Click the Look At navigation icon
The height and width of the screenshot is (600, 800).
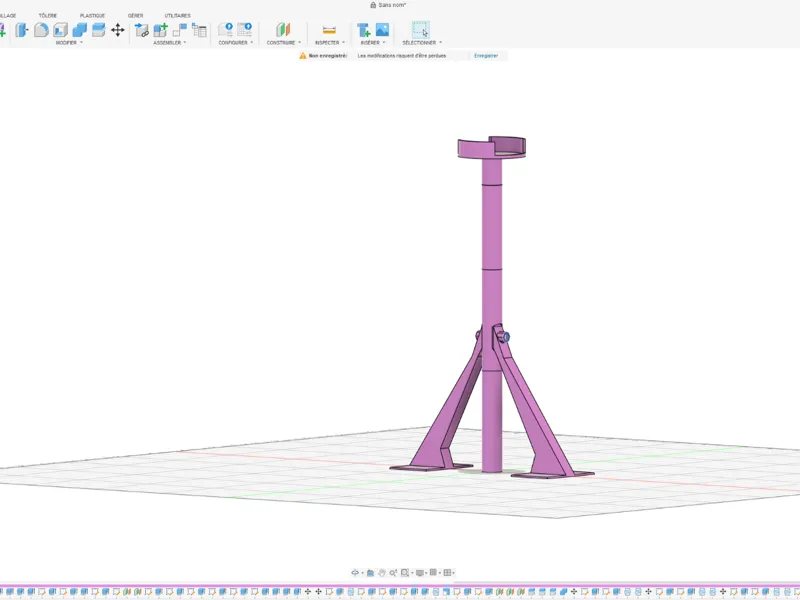(370, 573)
